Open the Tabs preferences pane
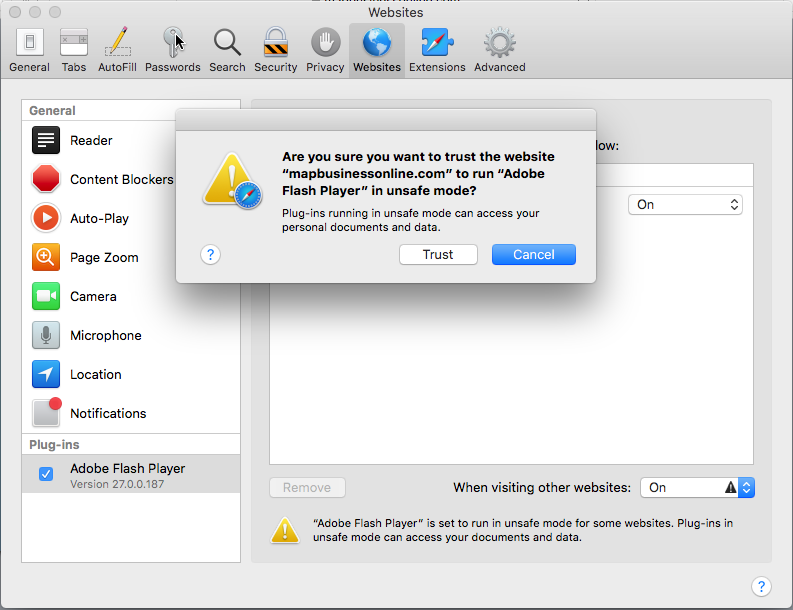The width and height of the screenshot is (793, 610). tap(74, 51)
